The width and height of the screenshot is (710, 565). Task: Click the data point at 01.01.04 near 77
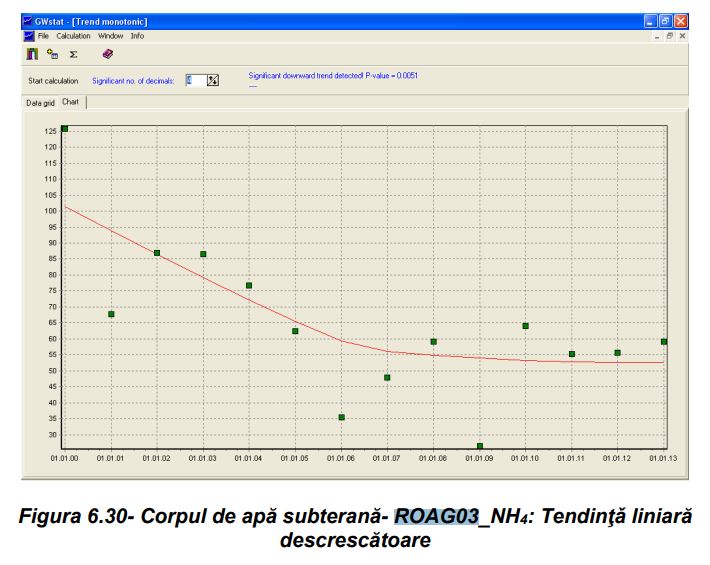[249, 286]
